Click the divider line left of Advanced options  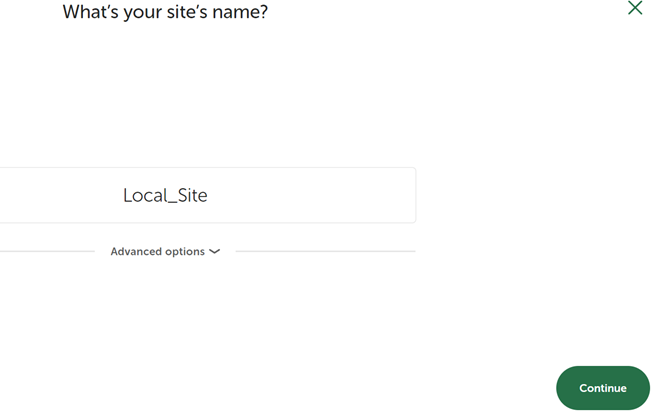(x=47, y=252)
